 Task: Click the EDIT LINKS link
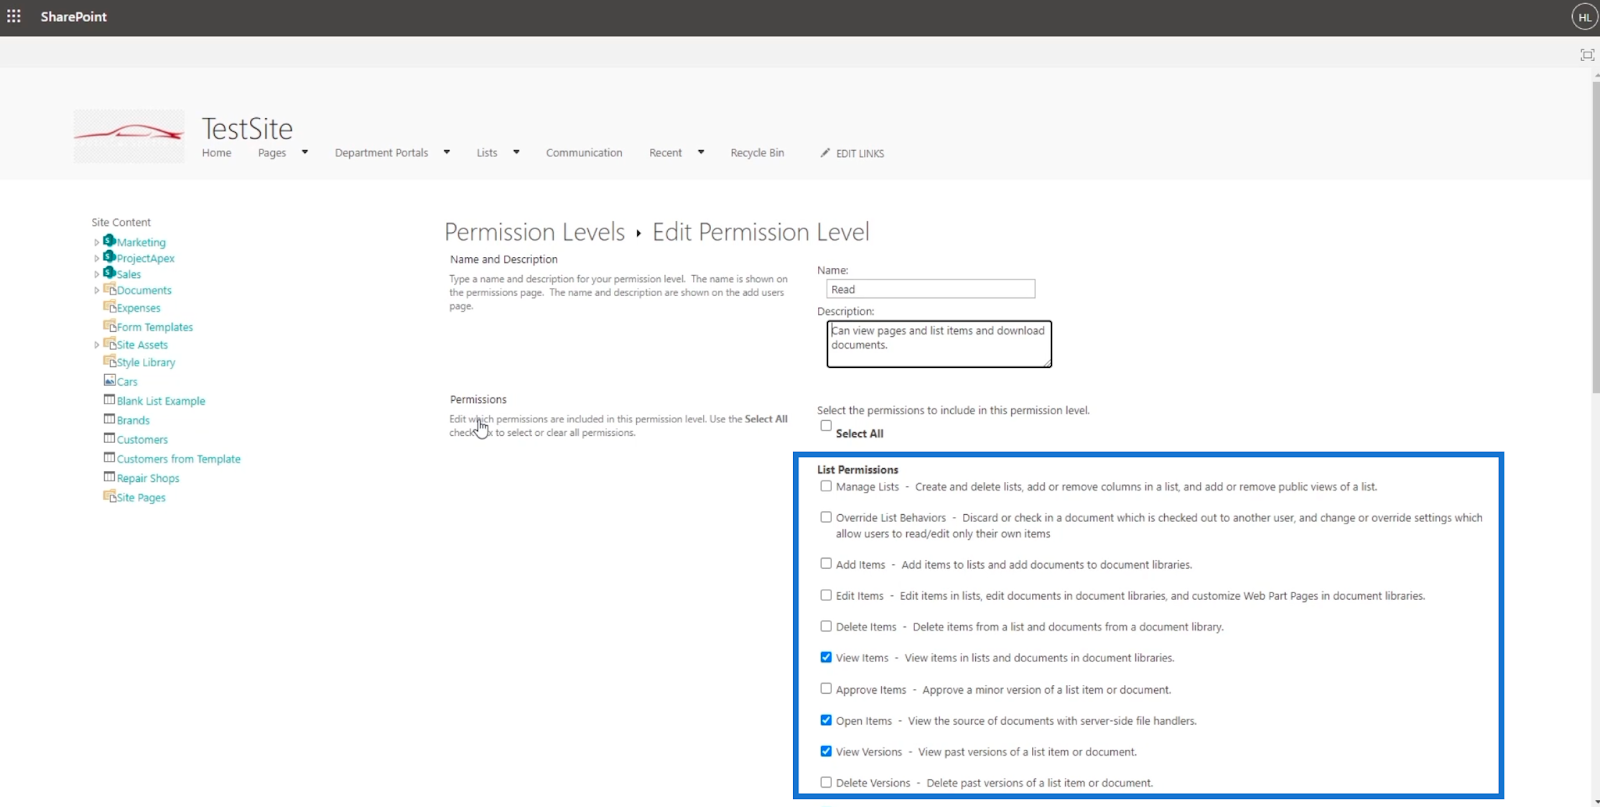tap(860, 154)
